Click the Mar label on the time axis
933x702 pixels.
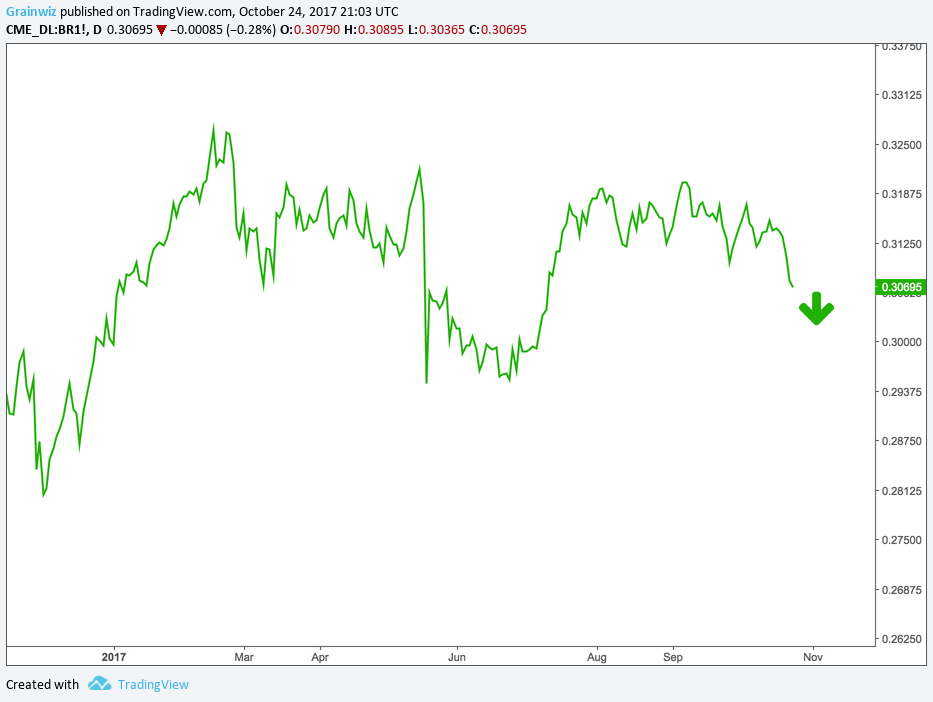point(243,657)
